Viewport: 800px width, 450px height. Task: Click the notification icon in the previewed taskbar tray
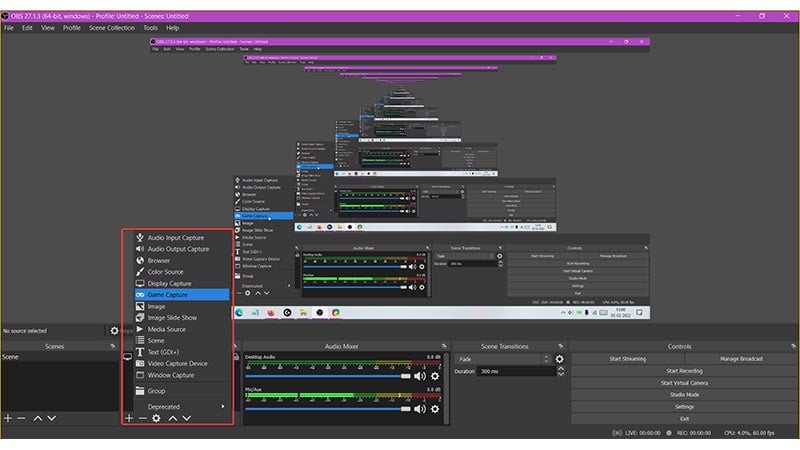click(x=639, y=312)
